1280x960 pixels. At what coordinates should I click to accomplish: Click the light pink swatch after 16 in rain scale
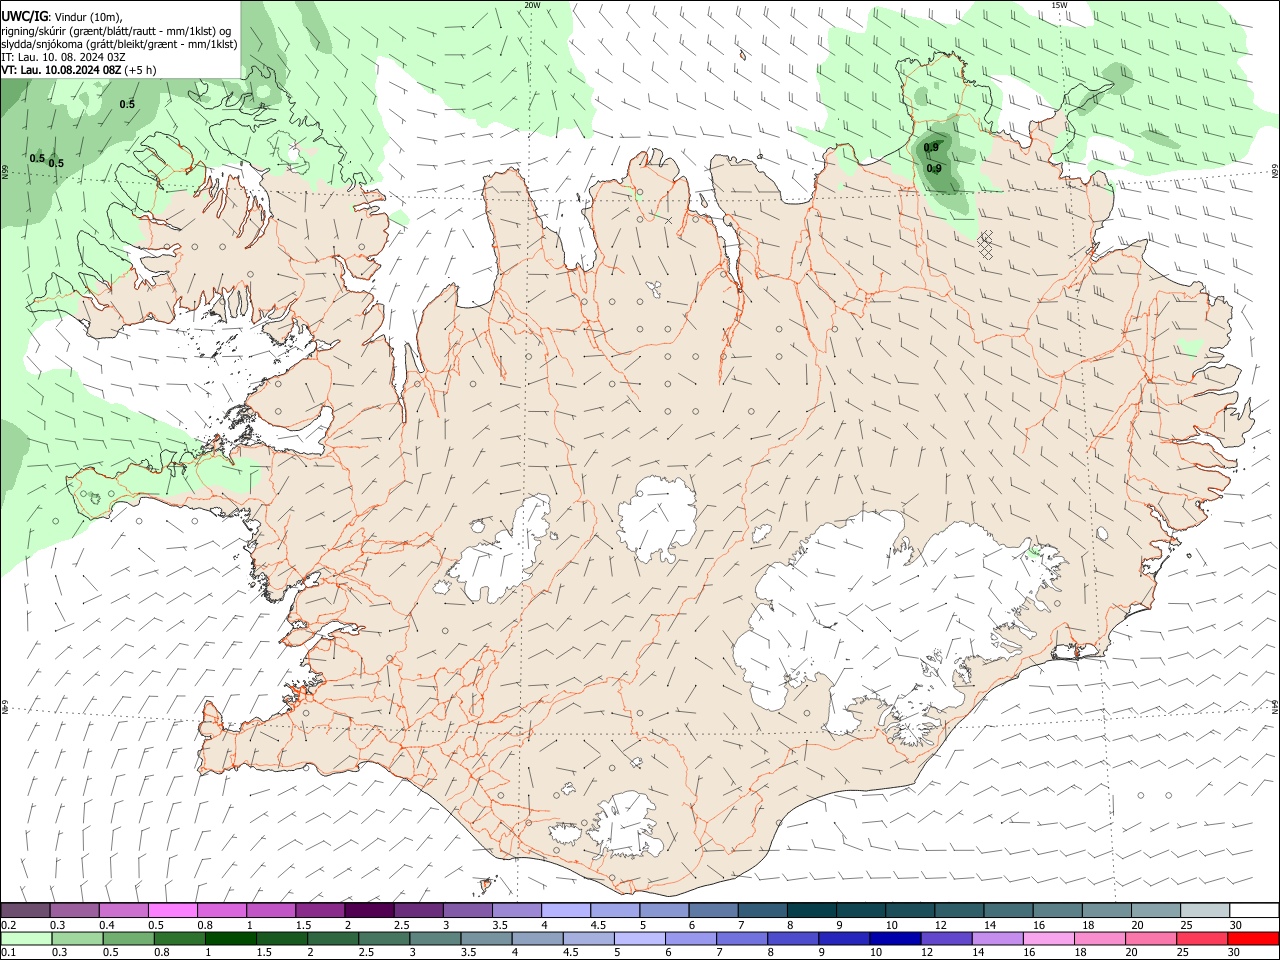click(1048, 938)
